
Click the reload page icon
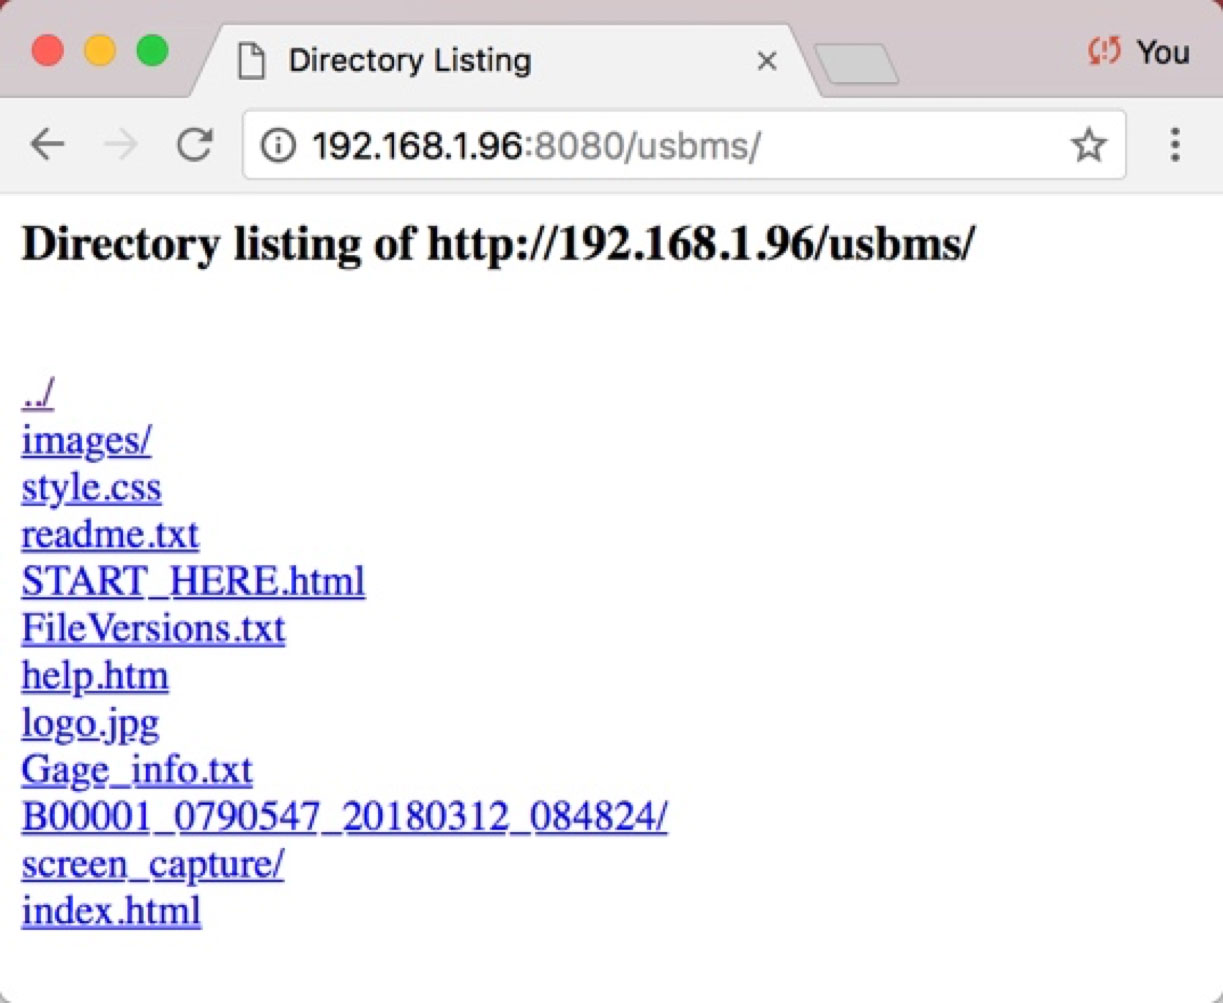click(x=194, y=146)
